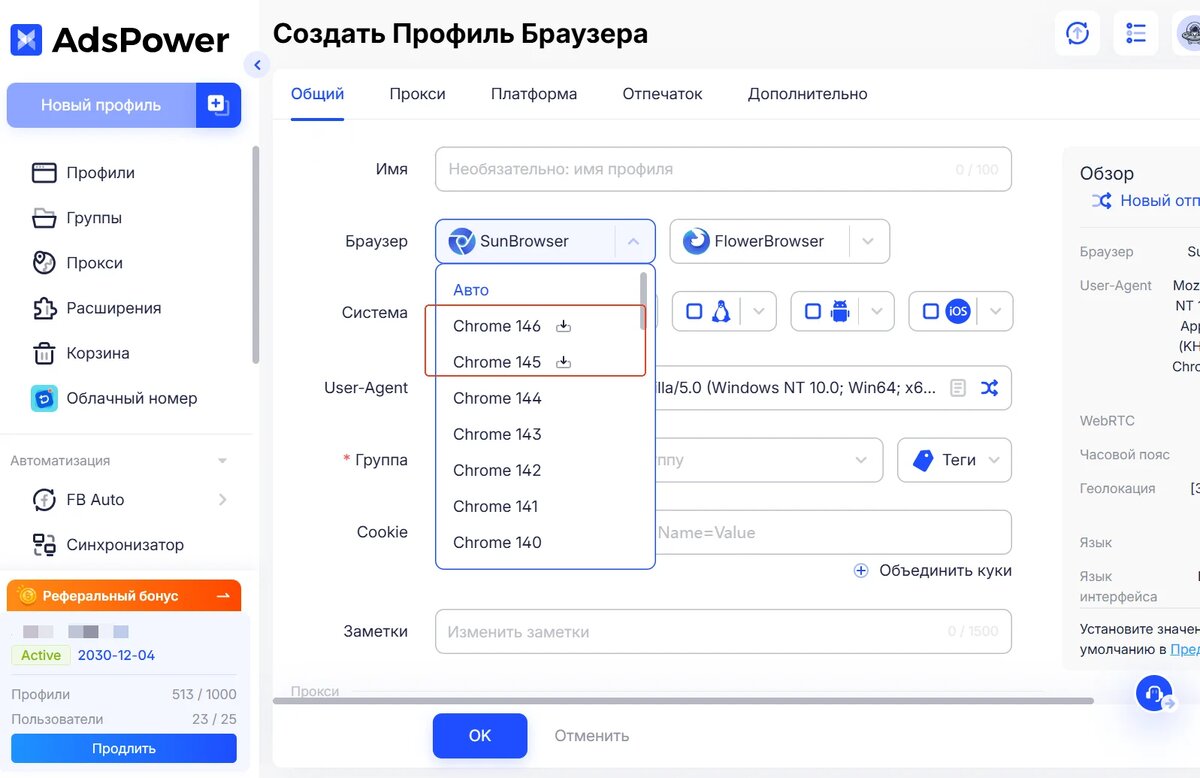This screenshot has width=1200, height=778.
Task: Click the plus icon for Объединить куки
Action: tap(861, 570)
